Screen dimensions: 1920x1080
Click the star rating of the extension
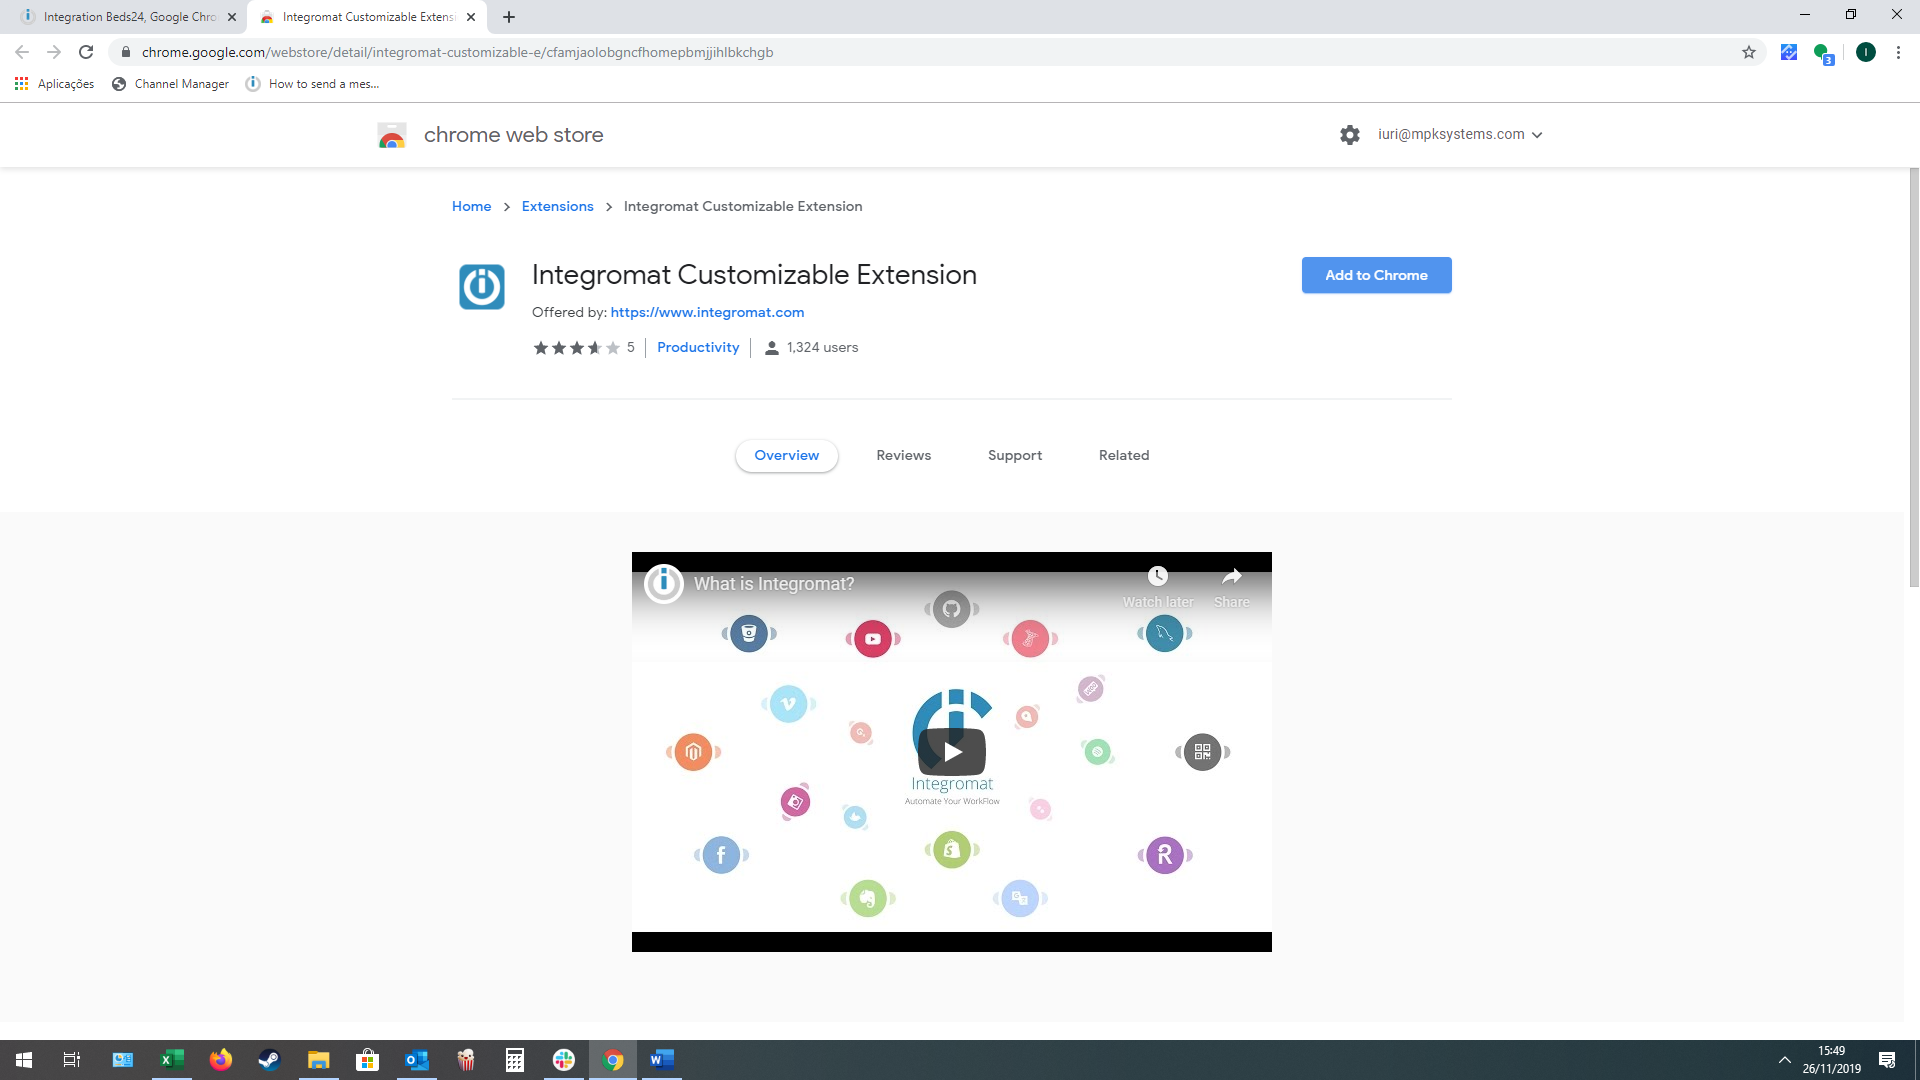click(577, 348)
